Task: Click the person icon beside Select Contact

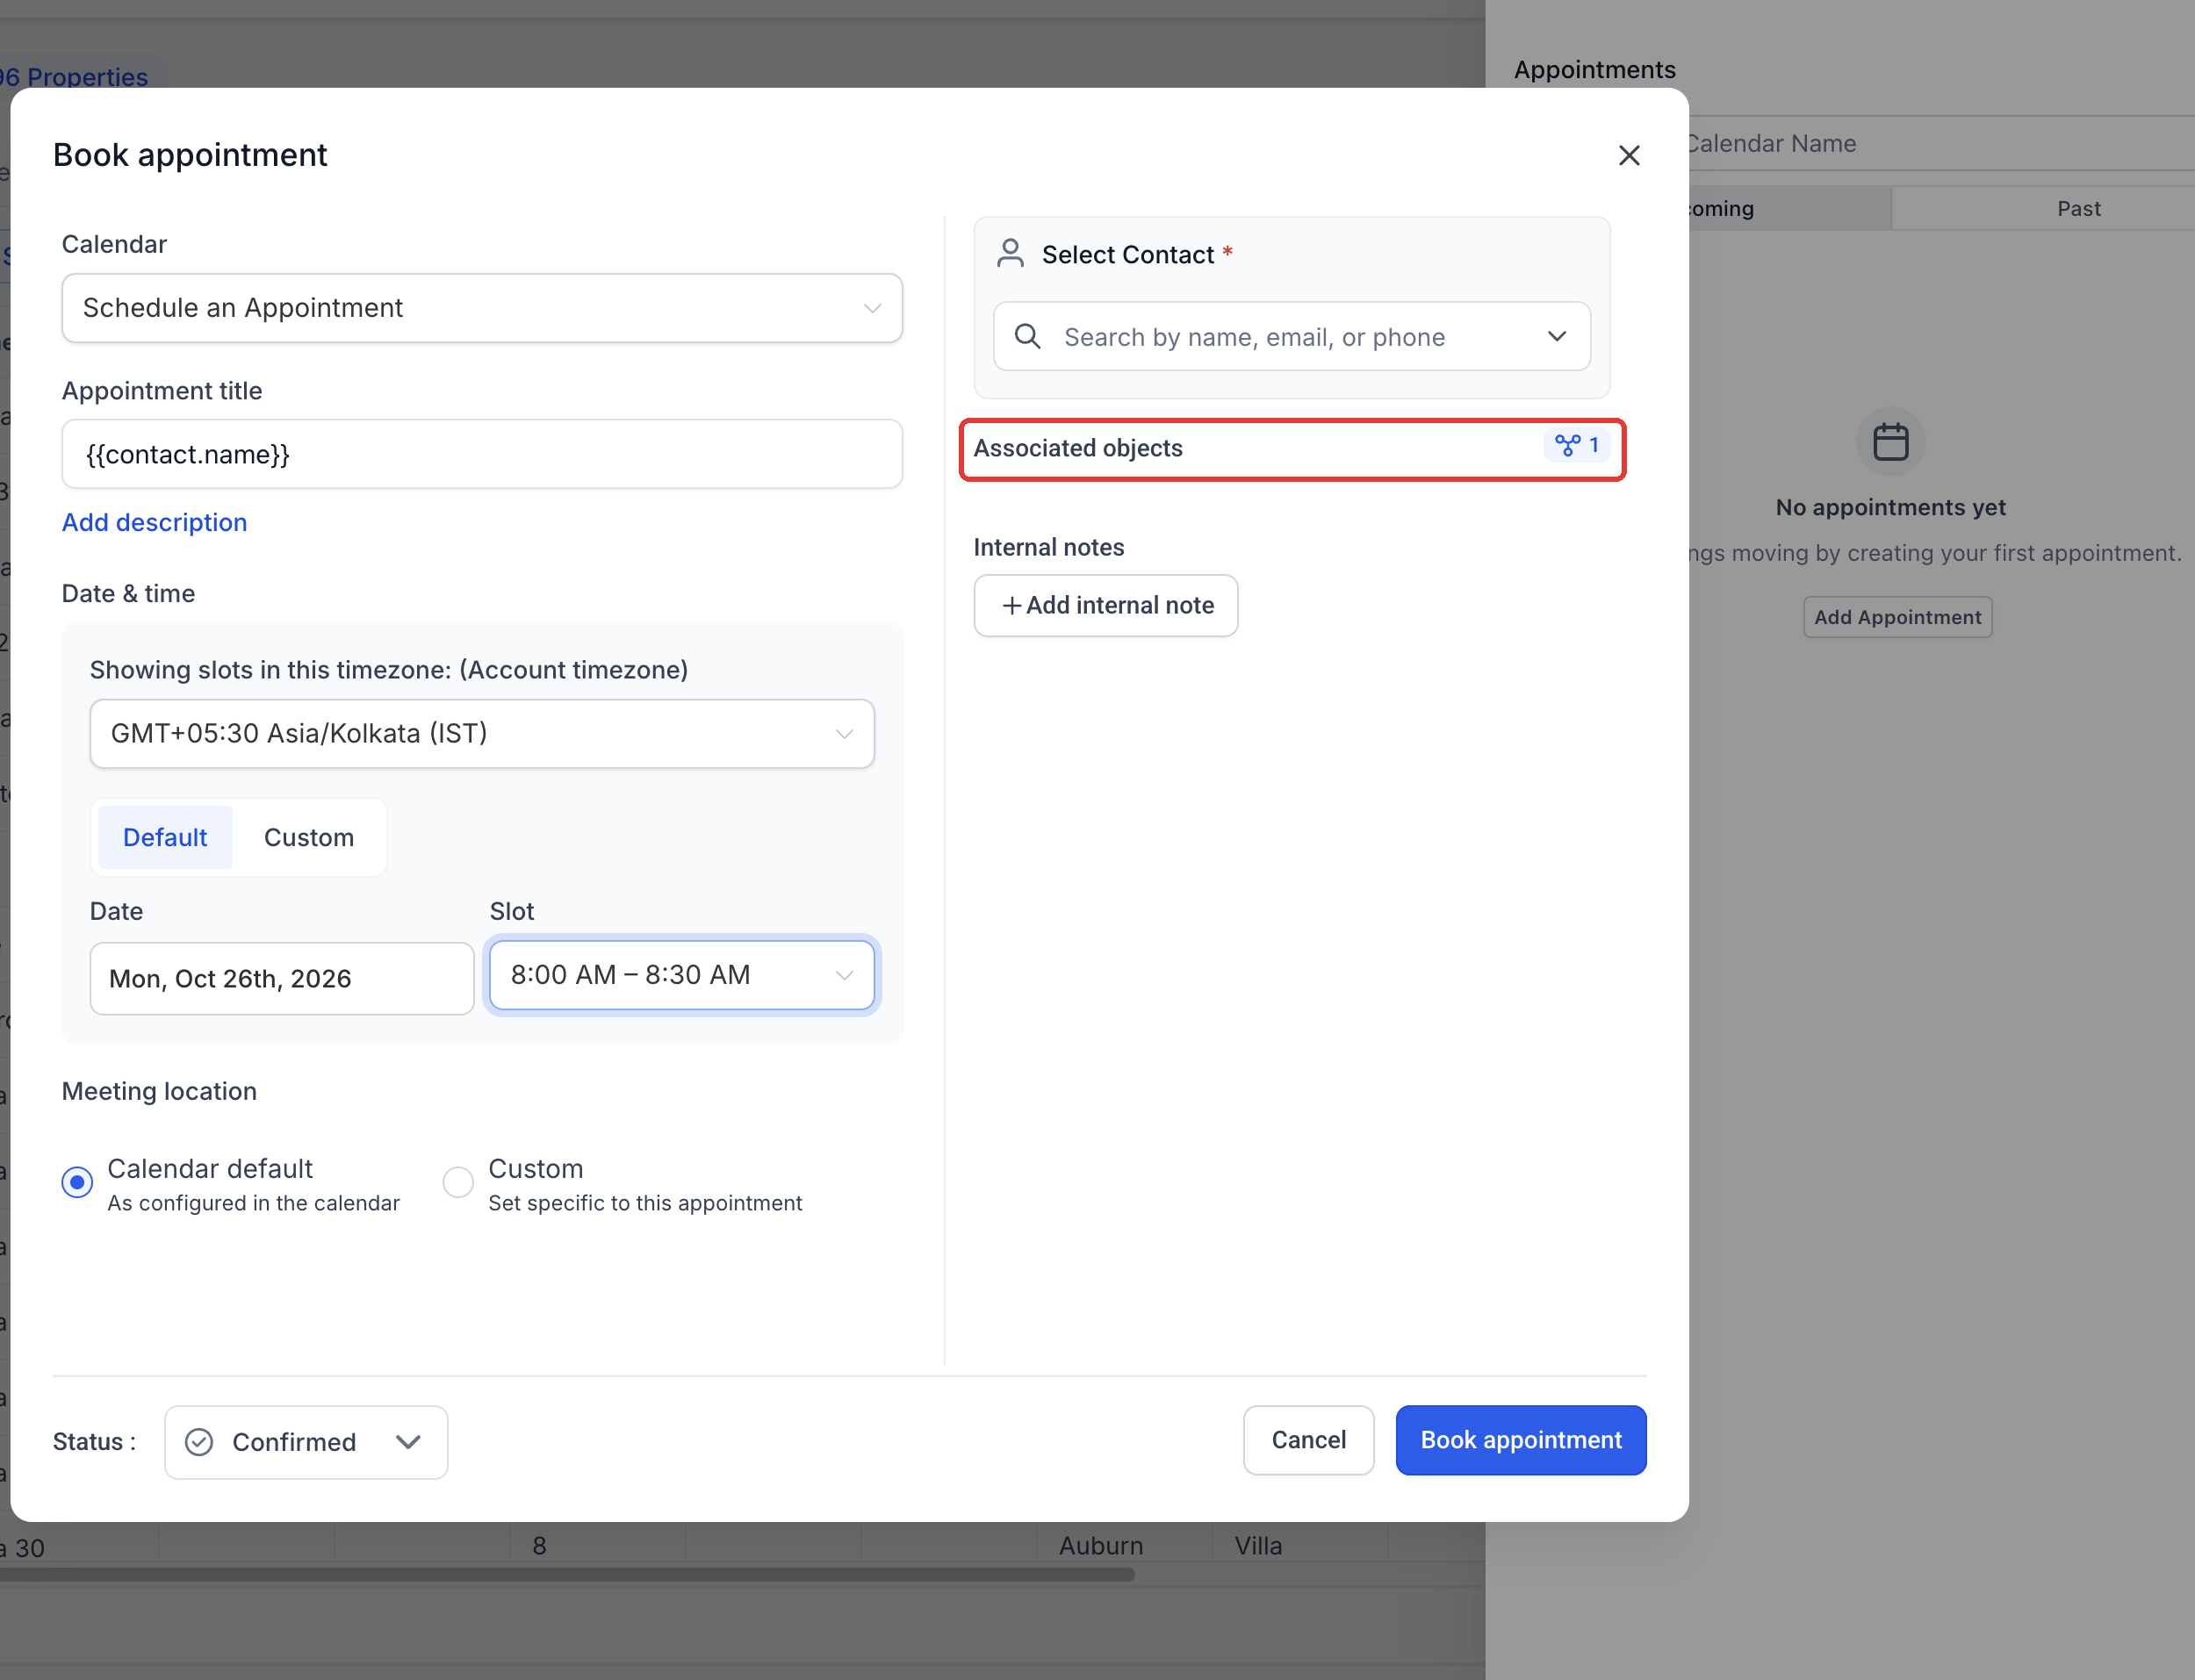Action: [1010, 253]
